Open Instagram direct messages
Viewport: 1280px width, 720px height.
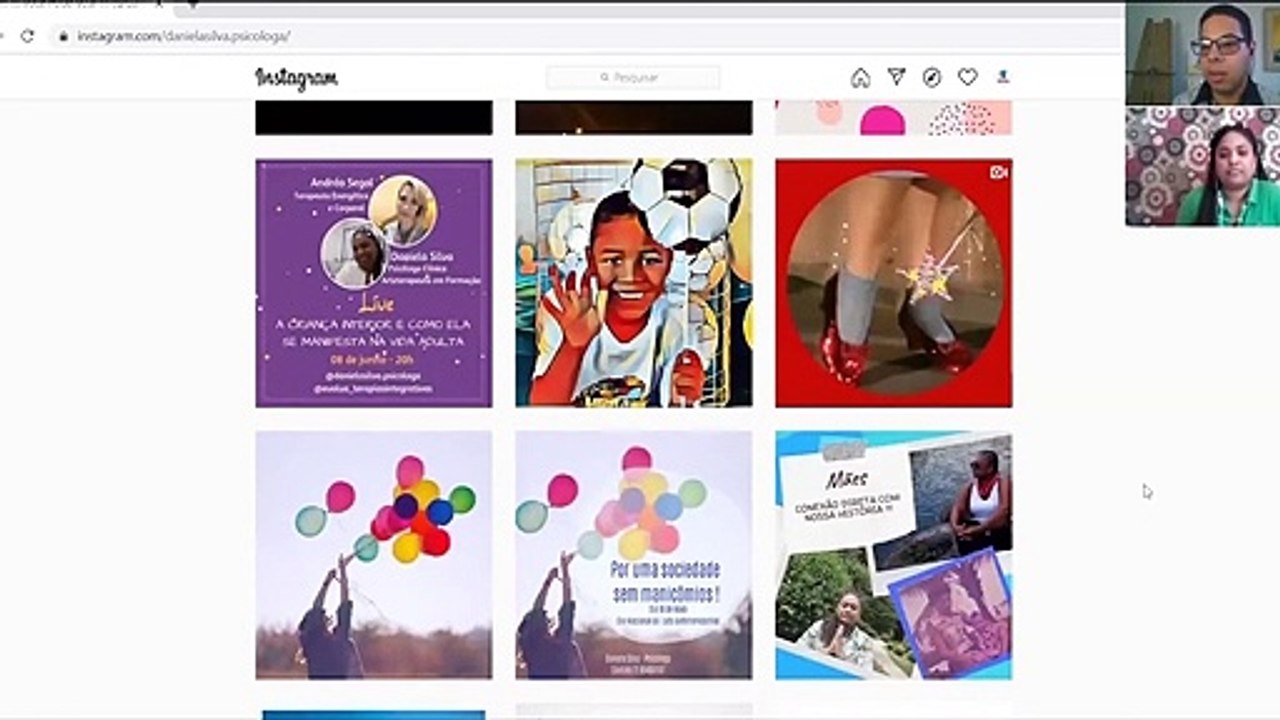coord(896,77)
